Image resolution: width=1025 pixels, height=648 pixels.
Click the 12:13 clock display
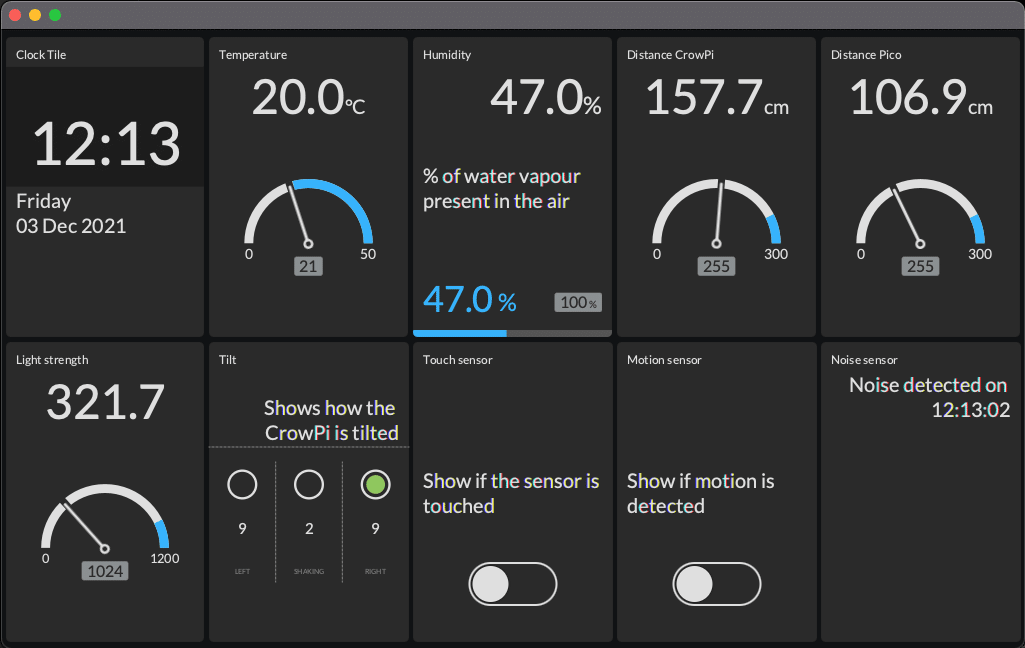[106, 144]
